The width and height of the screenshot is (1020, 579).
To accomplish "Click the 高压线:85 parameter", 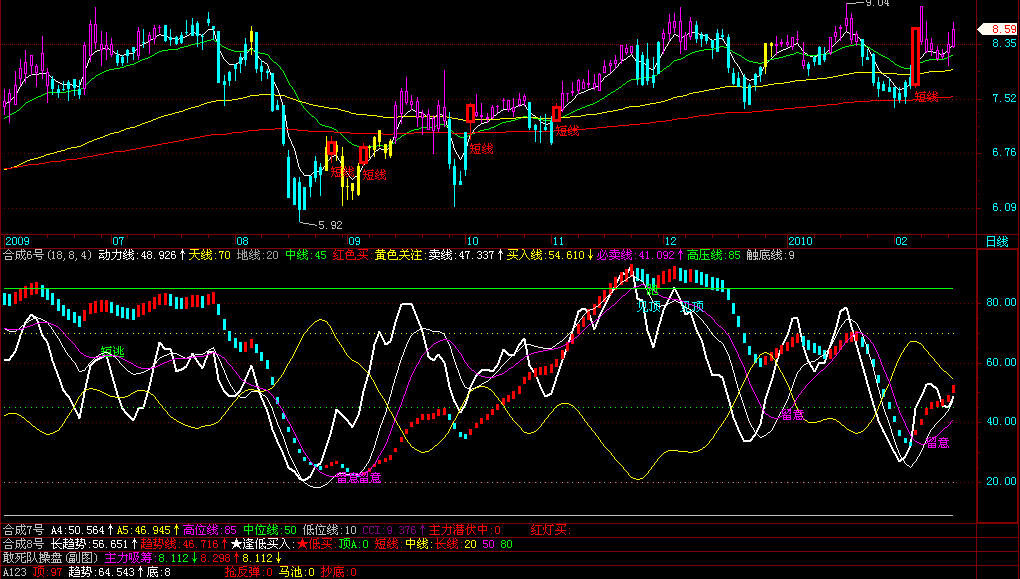I will click(714, 255).
